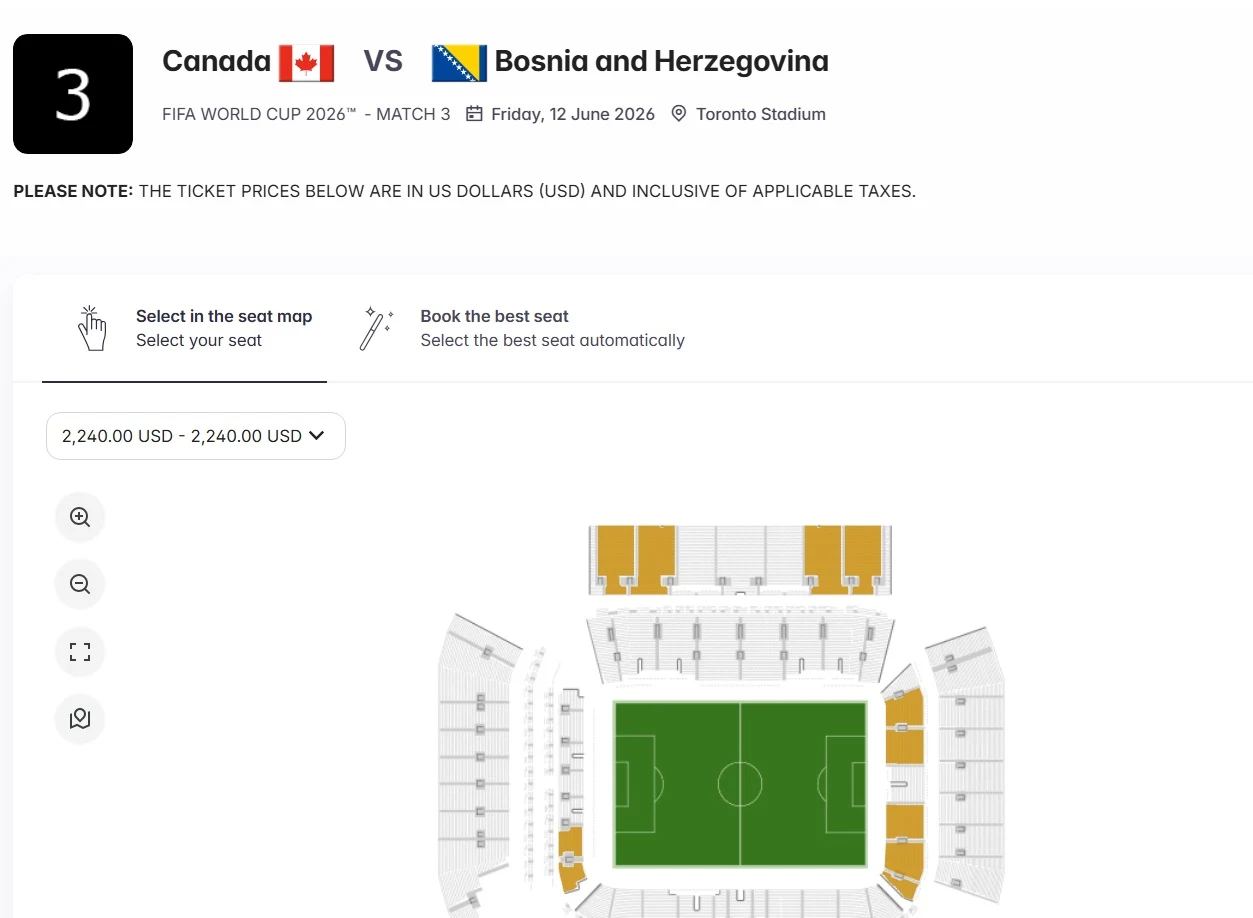Click the FIFA WORLD CUP 2026 MATCH 3 label
Viewport: 1253px width, 918px height.
(x=305, y=114)
